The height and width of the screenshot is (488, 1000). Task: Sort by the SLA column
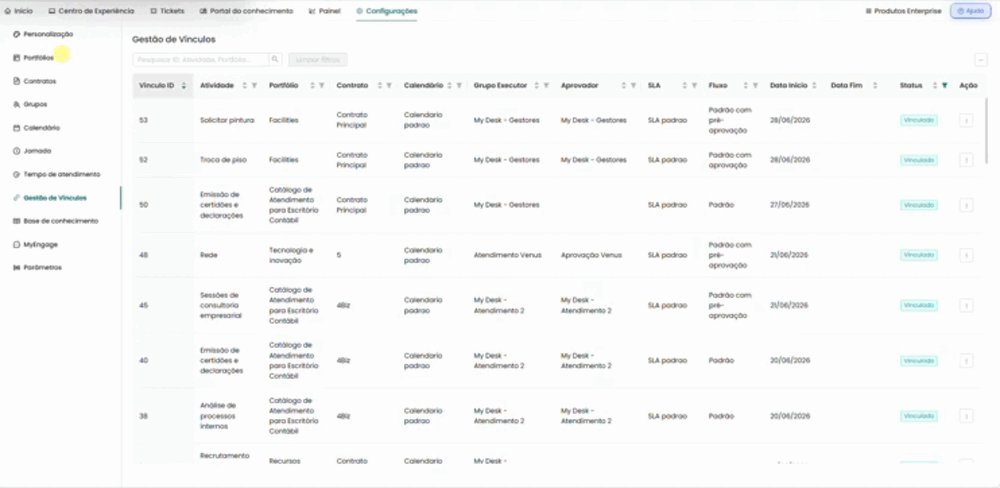[684, 85]
